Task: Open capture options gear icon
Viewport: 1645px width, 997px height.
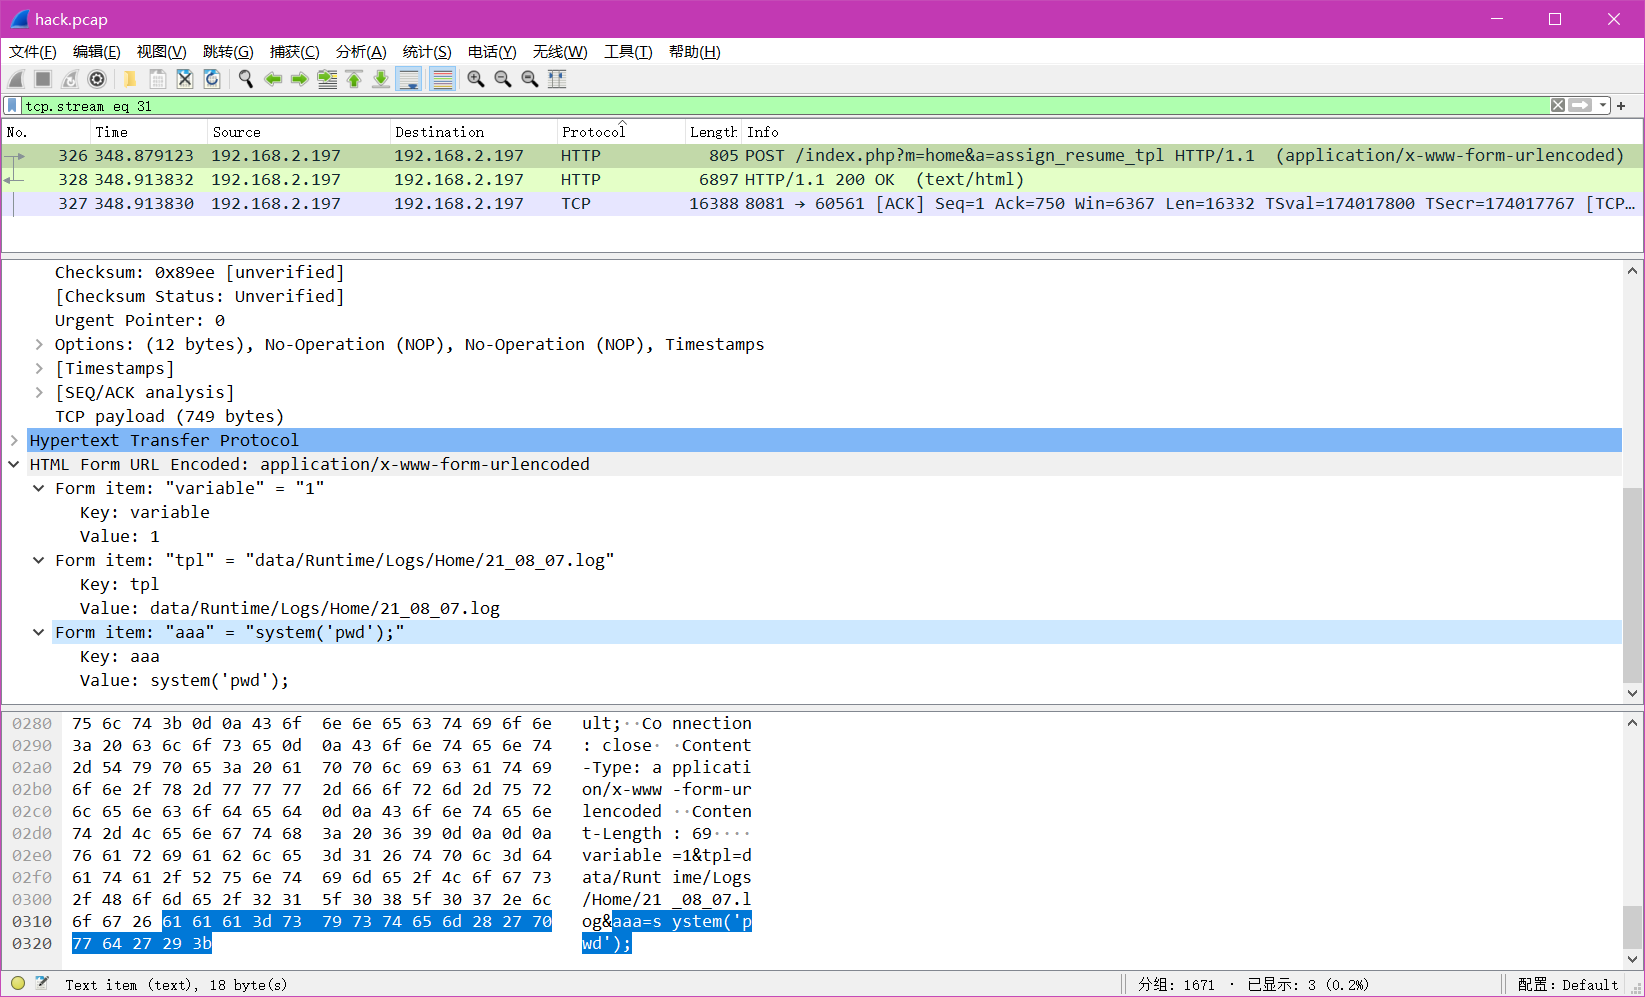Action: tap(97, 79)
